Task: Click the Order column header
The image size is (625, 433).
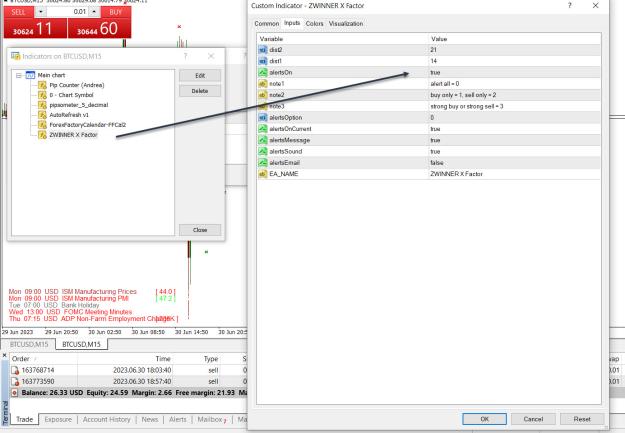Action: (x=43, y=359)
